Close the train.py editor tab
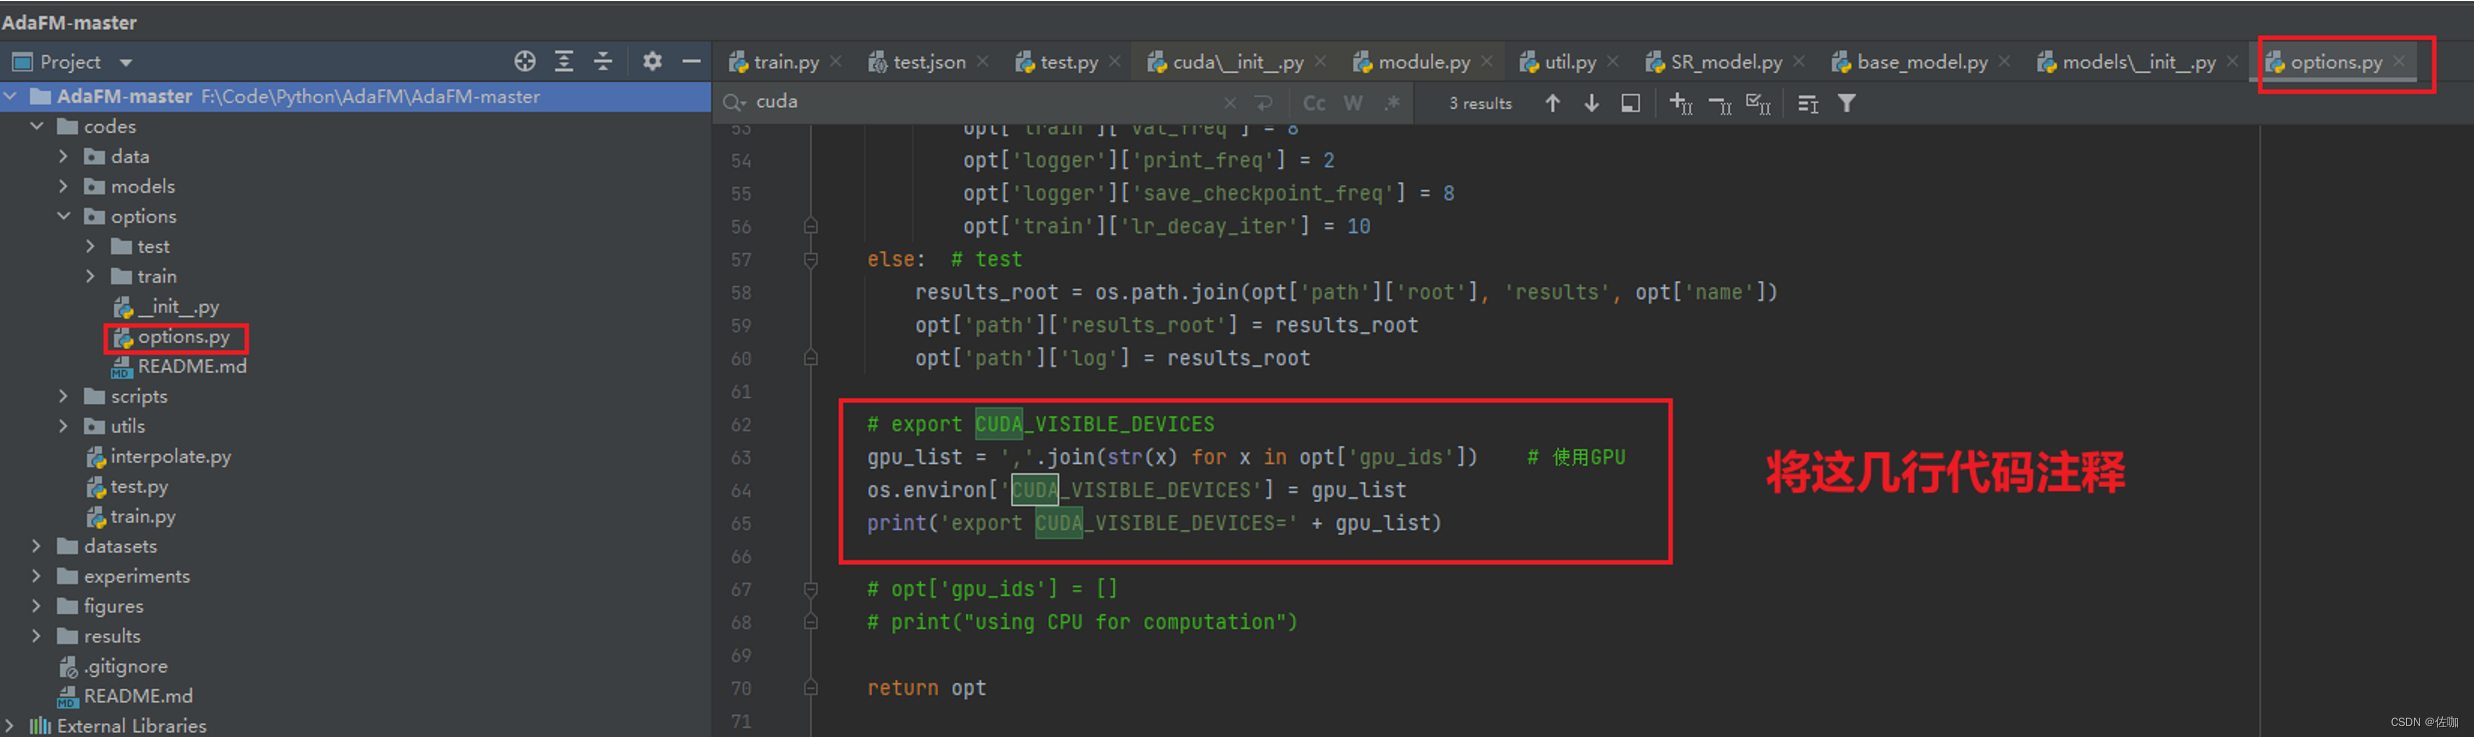 tap(836, 62)
